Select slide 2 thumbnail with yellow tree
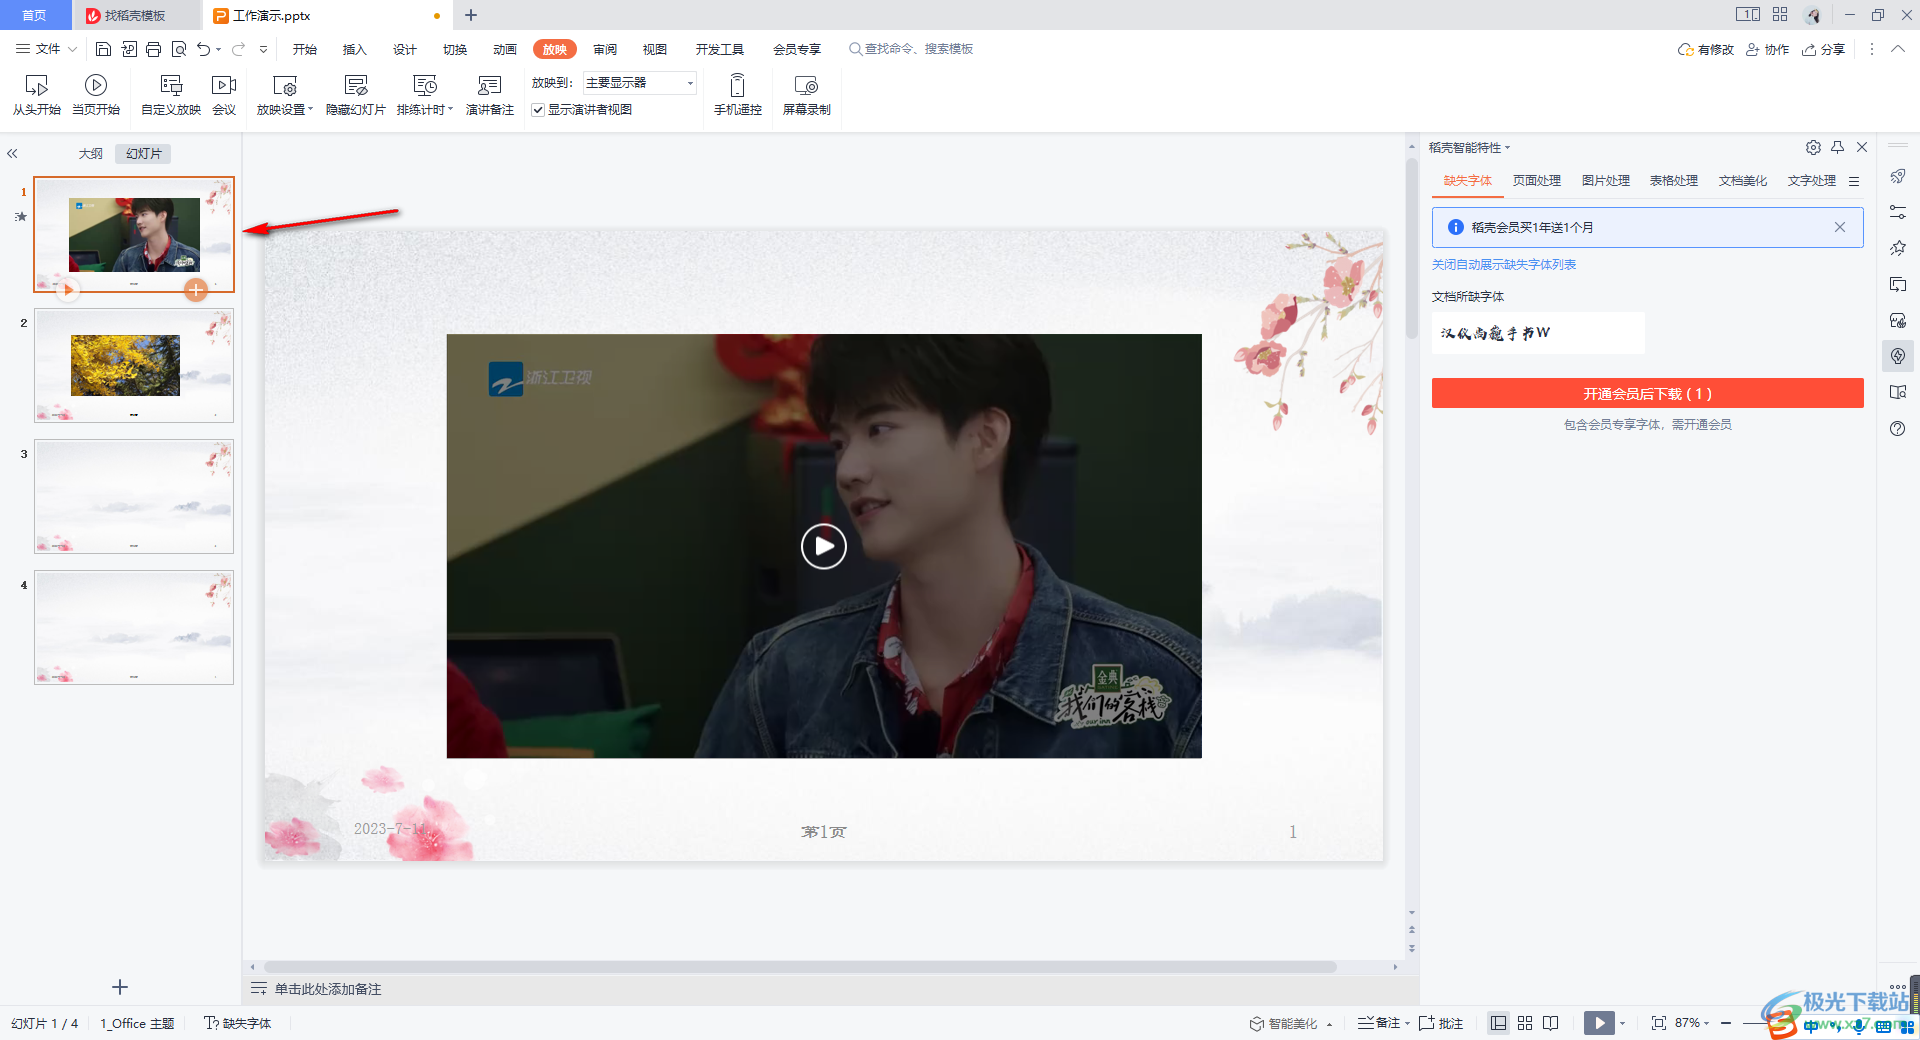Image resolution: width=1920 pixels, height=1040 pixels. click(134, 365)
